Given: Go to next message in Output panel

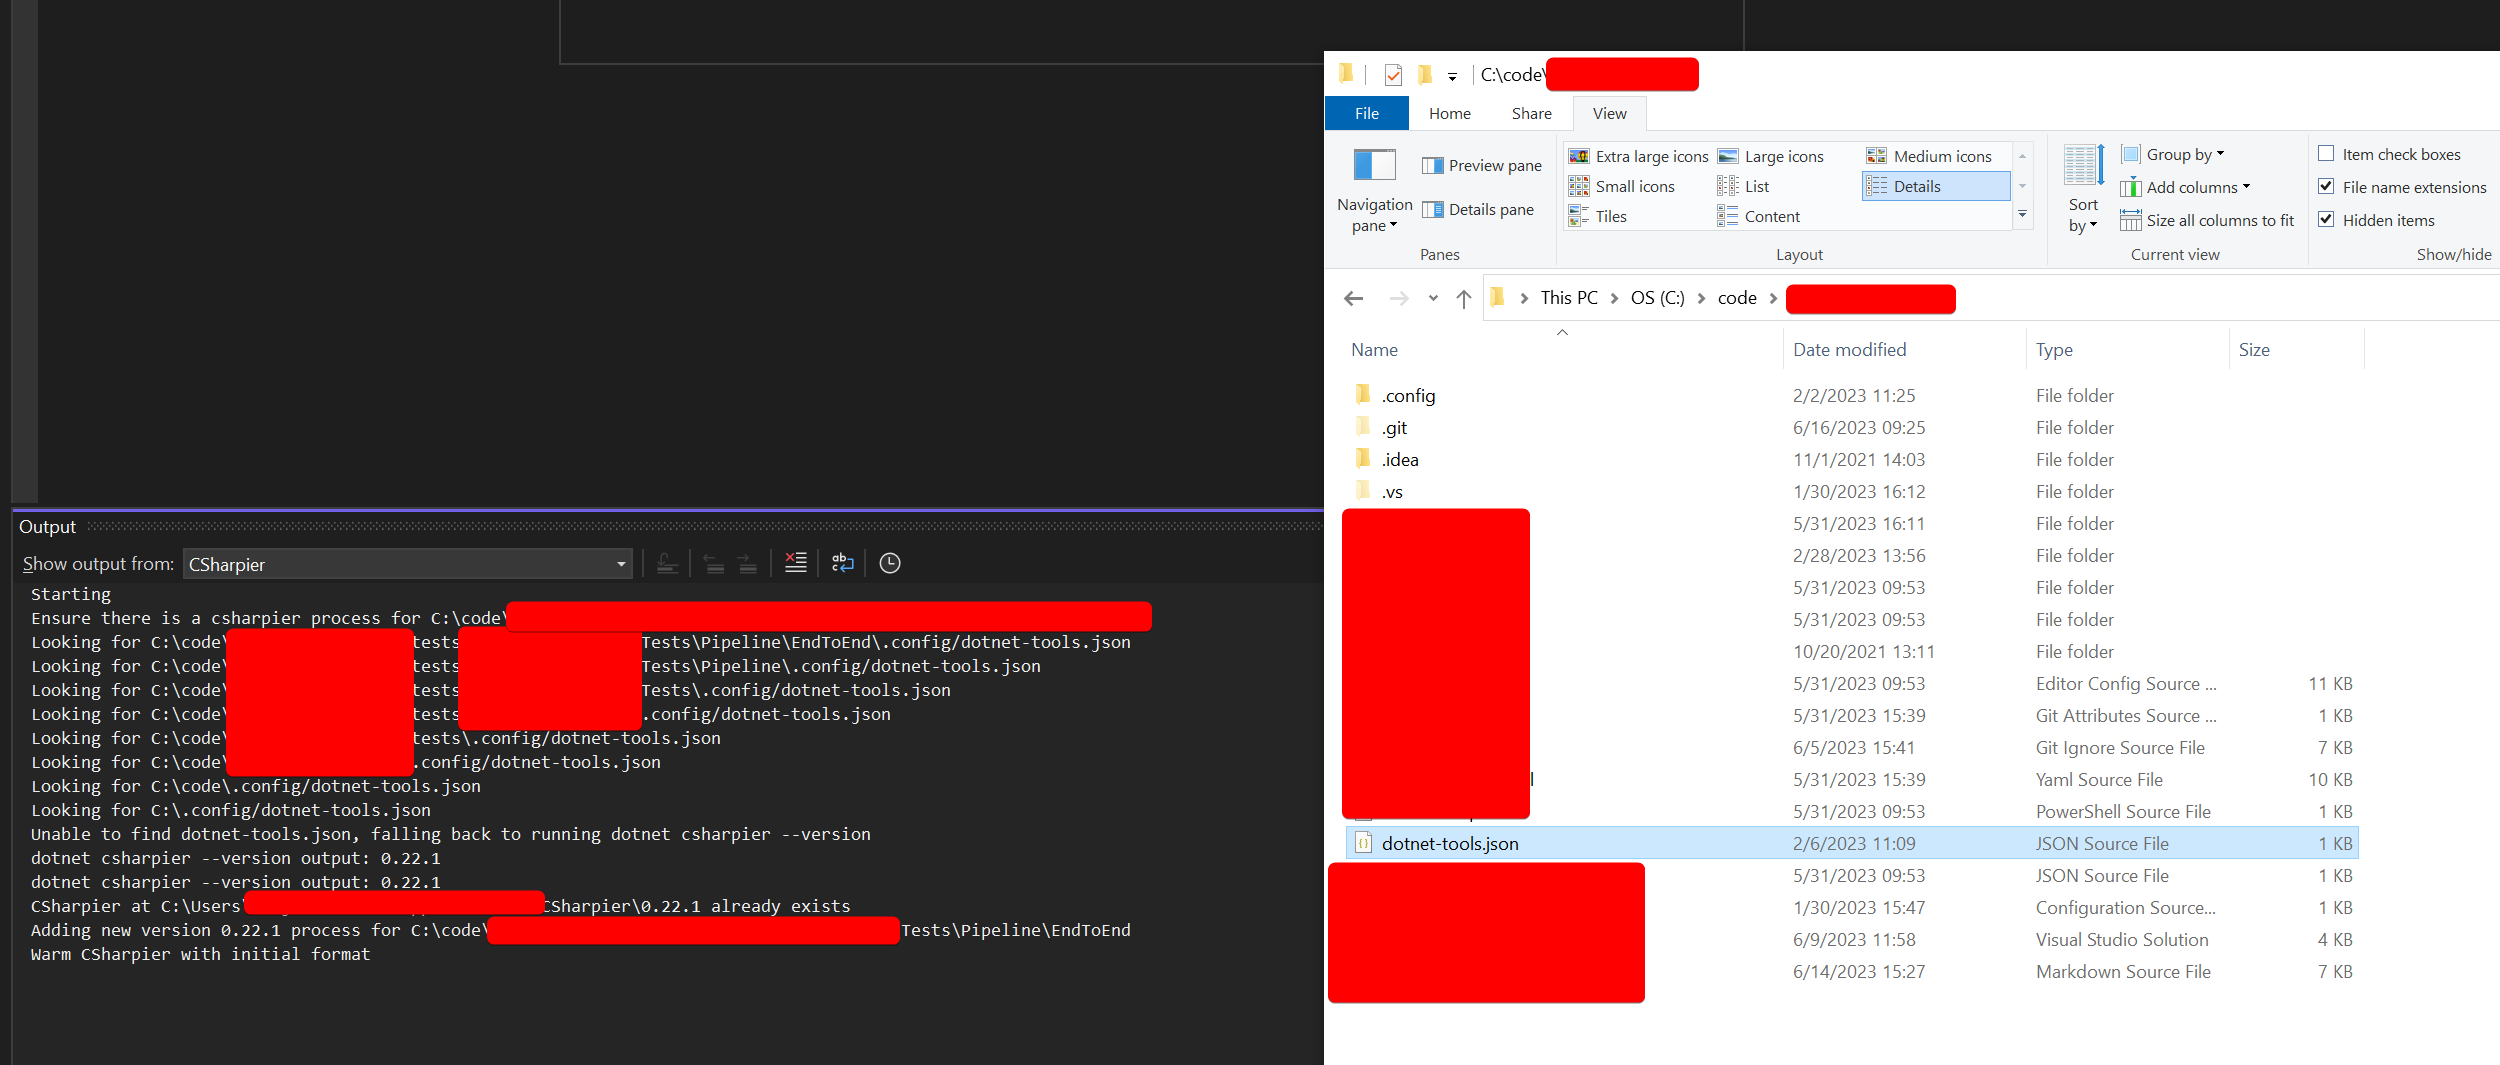Looking at the screenshot, I should (x=747, y=562).
